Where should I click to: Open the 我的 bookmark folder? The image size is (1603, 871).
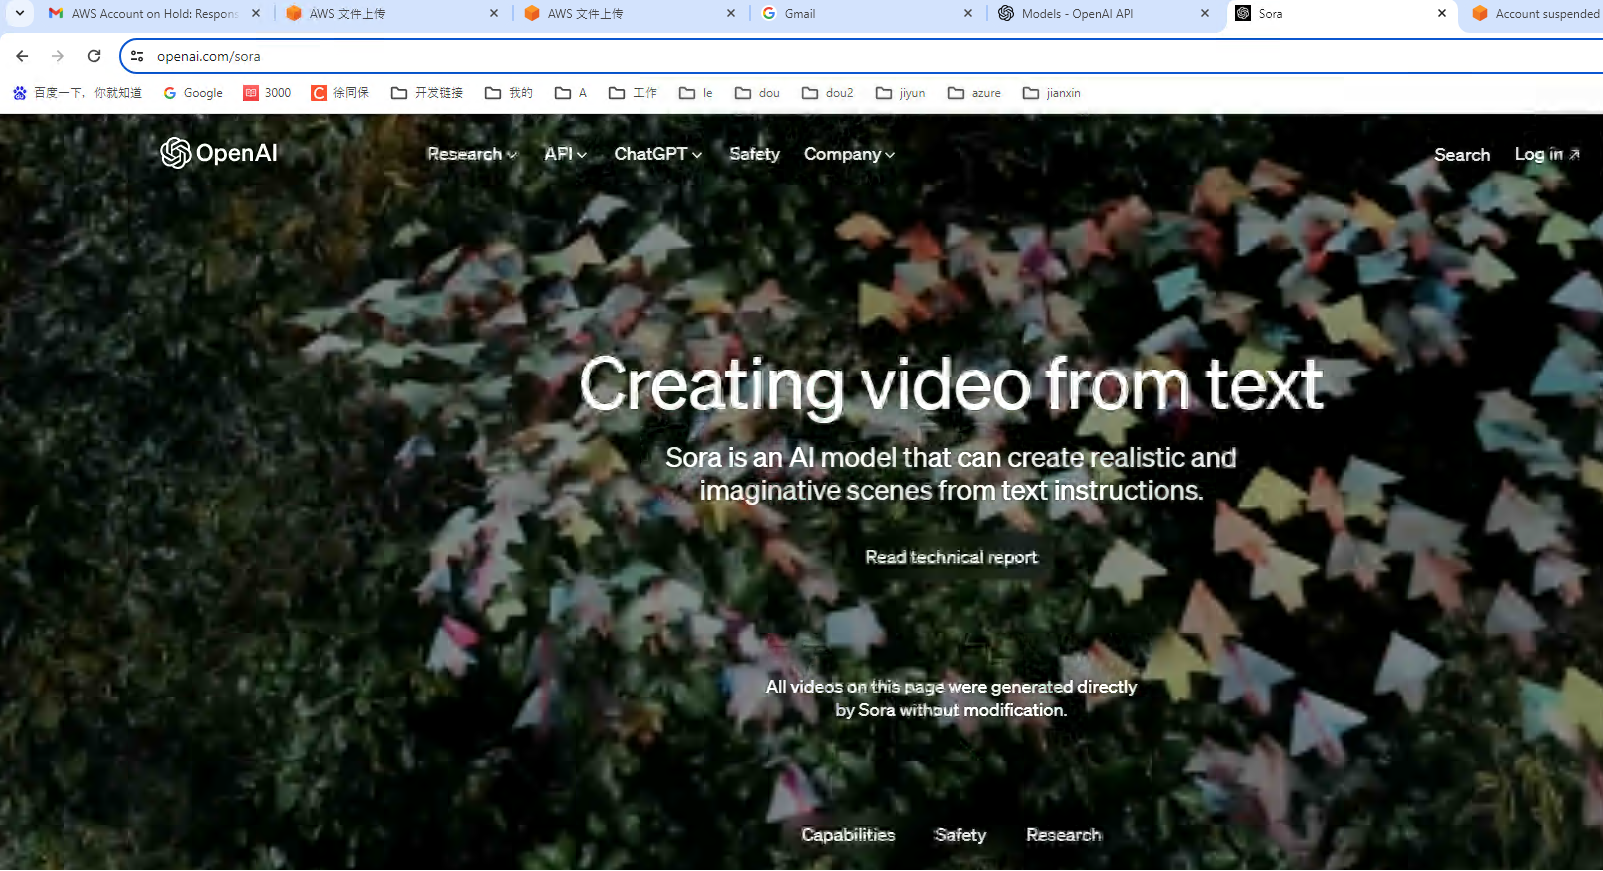tap(509, 93)
